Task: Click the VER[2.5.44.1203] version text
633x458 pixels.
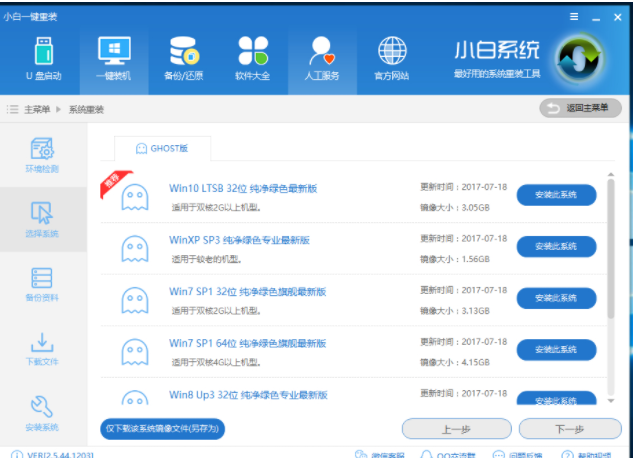Action: [x=61, y=455]
